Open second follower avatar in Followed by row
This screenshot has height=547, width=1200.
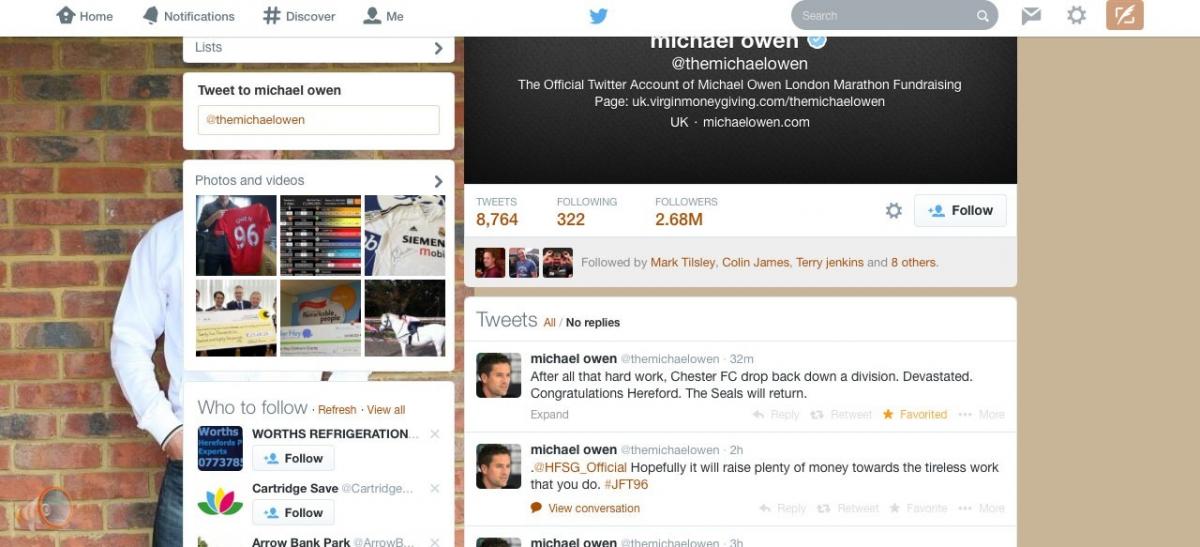click(x=524, y=262)
